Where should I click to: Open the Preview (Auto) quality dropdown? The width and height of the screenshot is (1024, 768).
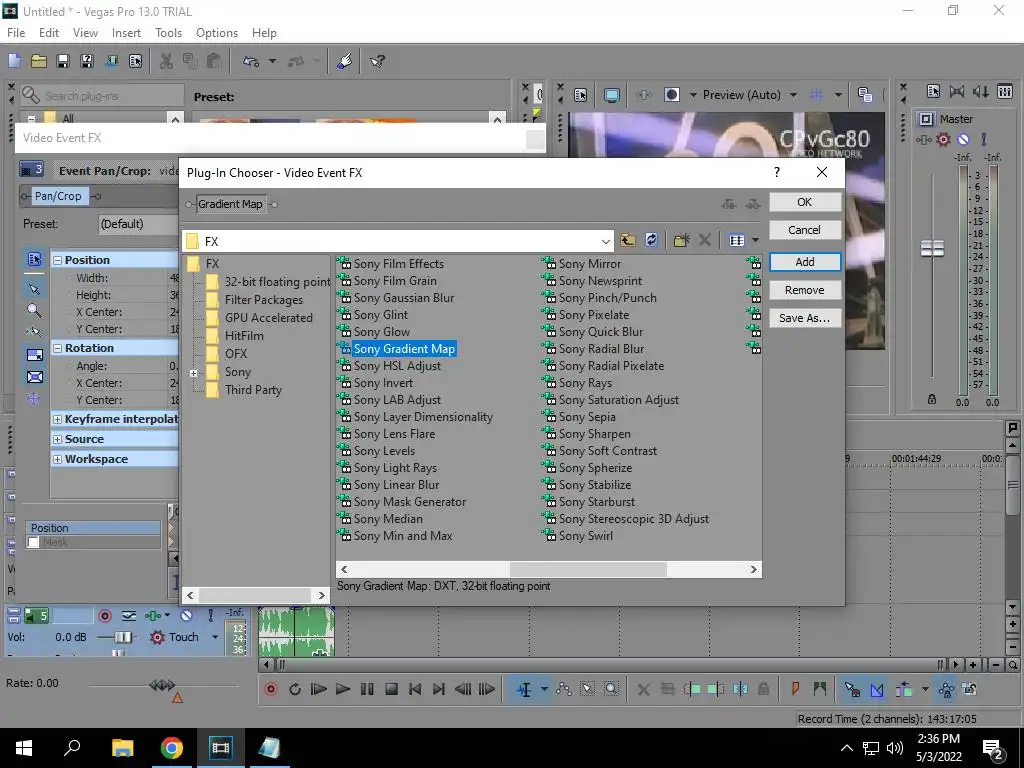coord(793,95)
